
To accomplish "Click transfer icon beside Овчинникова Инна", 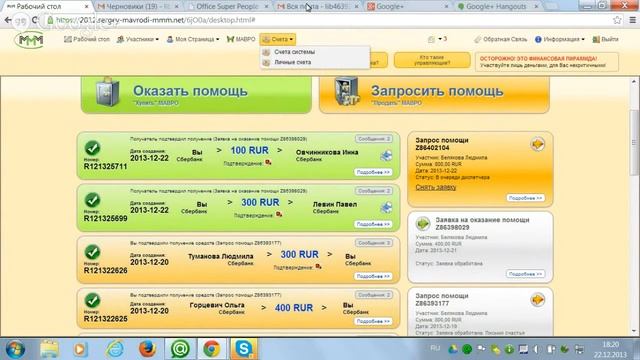I will pyautogui.click(x=386, y=156).
